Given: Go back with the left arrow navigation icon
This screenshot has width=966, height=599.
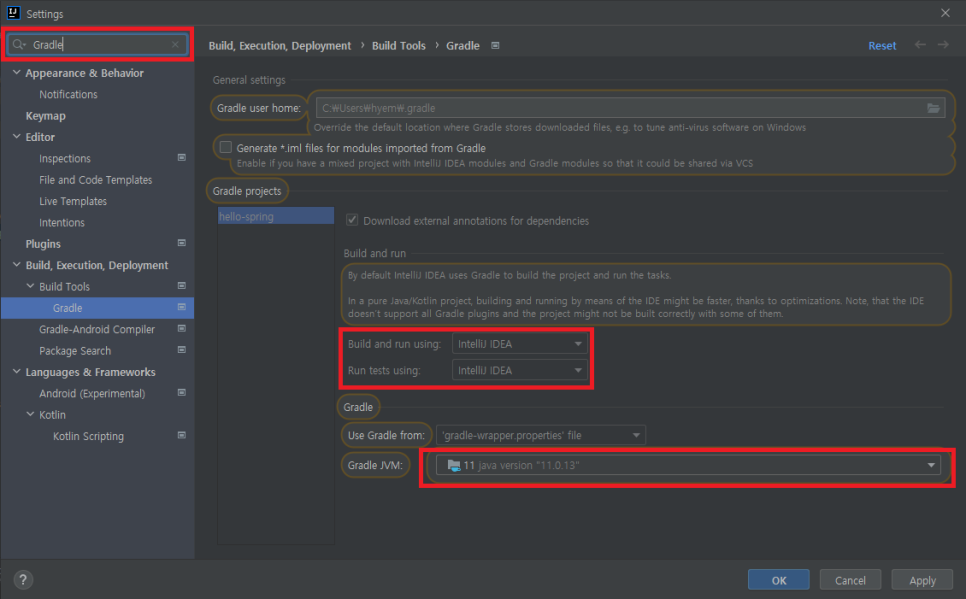Looking at the screenshot, I should 920,45.
